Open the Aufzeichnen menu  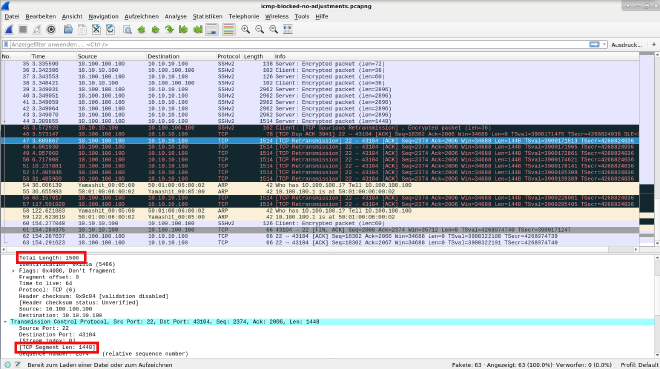coord(141,16)
